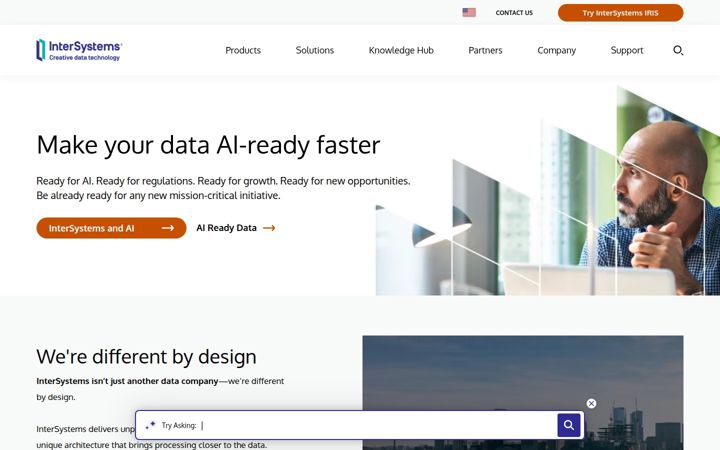Open the US flag language selector
This screenshot has width=720, height=450.
(x=469, y=12)
